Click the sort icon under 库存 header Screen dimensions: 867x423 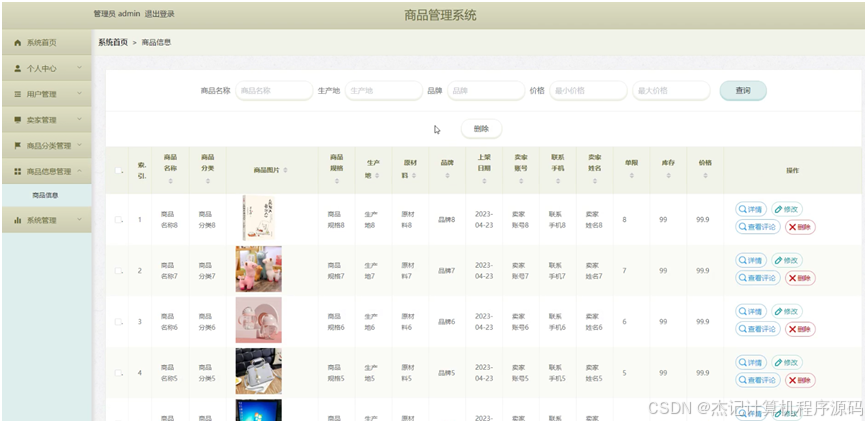coord(668,176)
